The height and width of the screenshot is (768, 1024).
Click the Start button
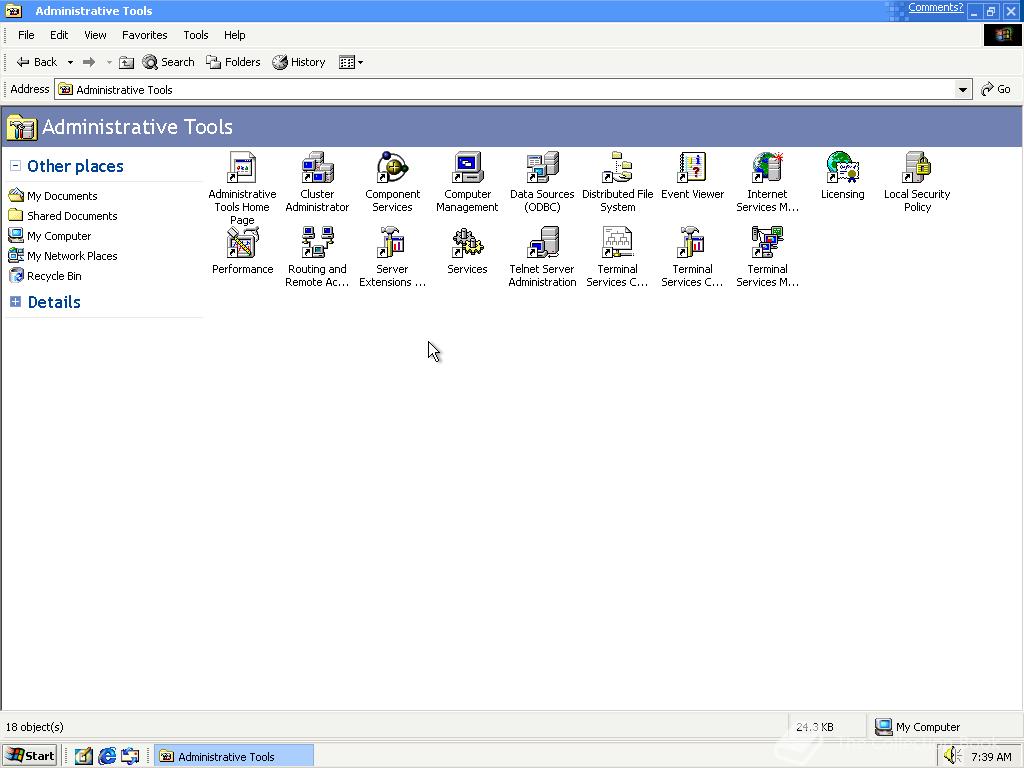(30, 756)
